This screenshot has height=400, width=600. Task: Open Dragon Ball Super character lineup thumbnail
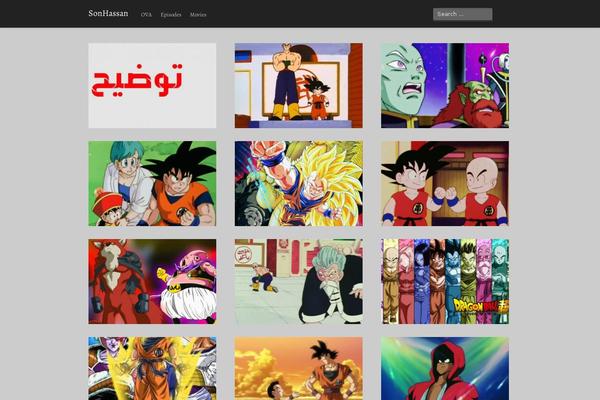[445, 281]
